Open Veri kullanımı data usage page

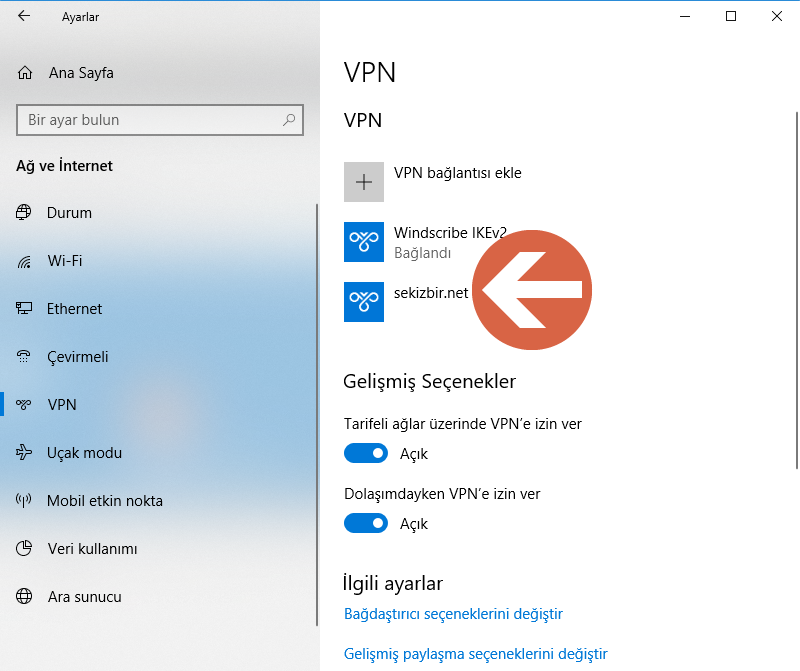click(x=22, y=548)
